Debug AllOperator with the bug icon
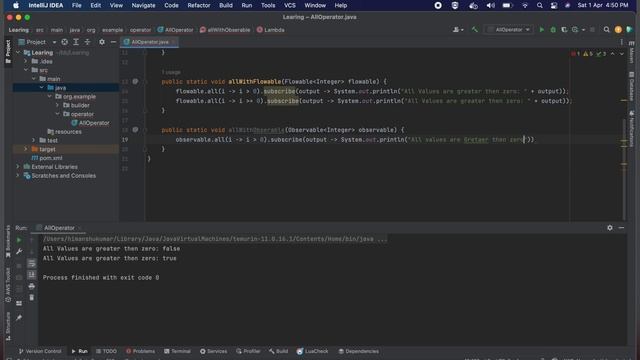640x360 pixels. pyautogui.click(x=553, y=30)
